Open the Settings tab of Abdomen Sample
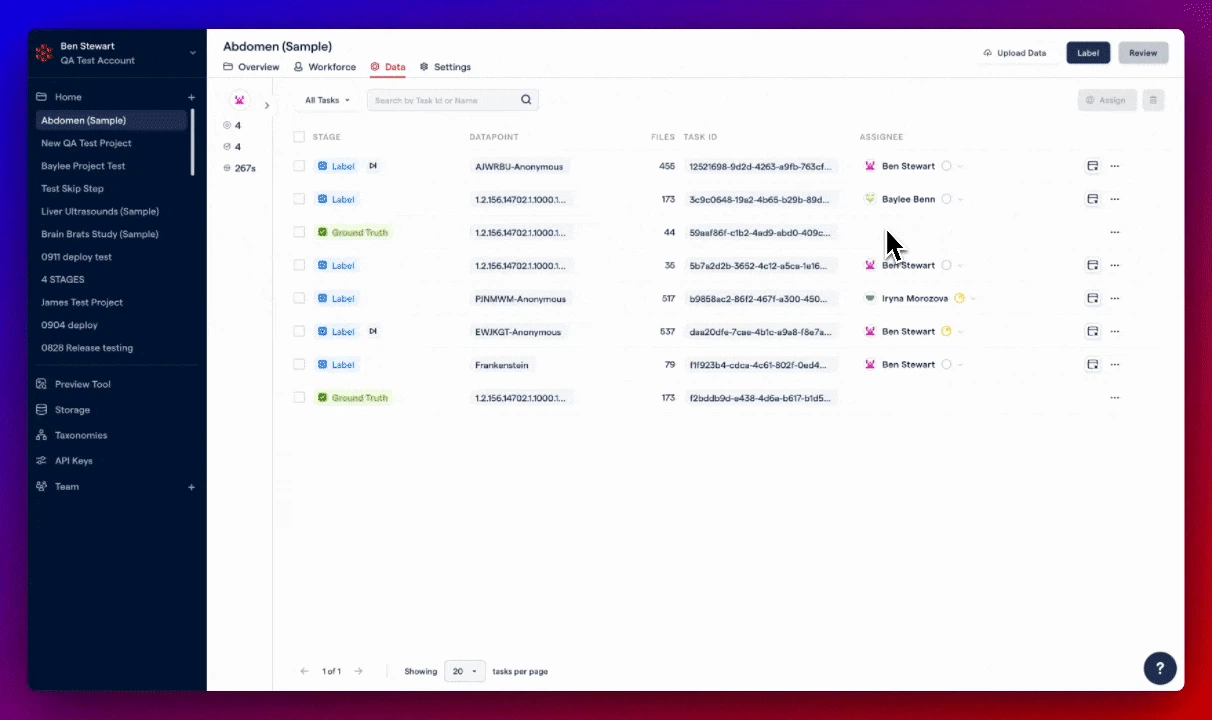 (x=445, y=67)
